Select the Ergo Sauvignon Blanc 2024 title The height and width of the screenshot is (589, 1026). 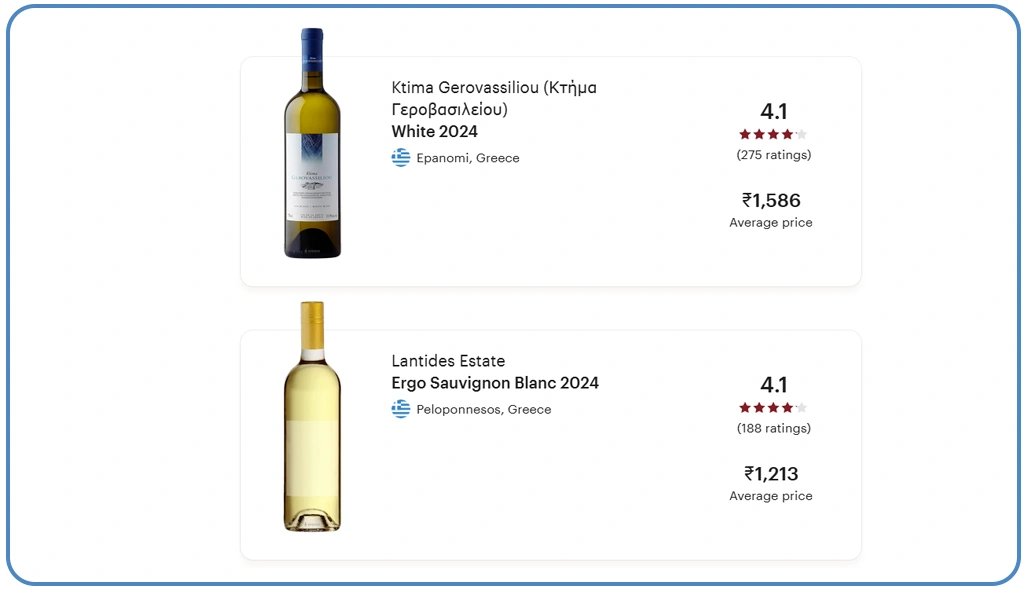pyautogui.click(x=495, y=383)
